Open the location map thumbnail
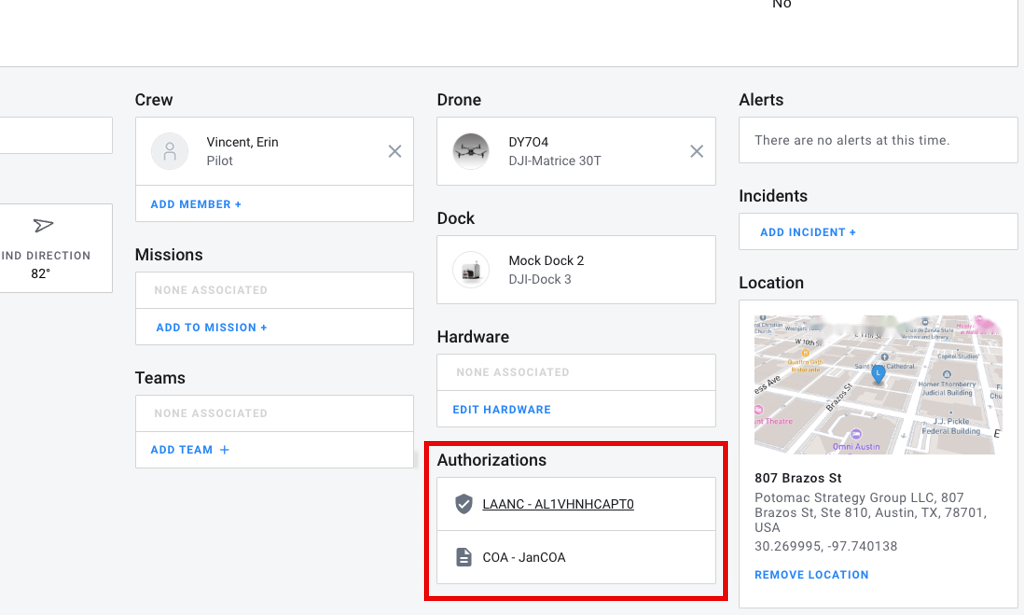 point(878,385)
